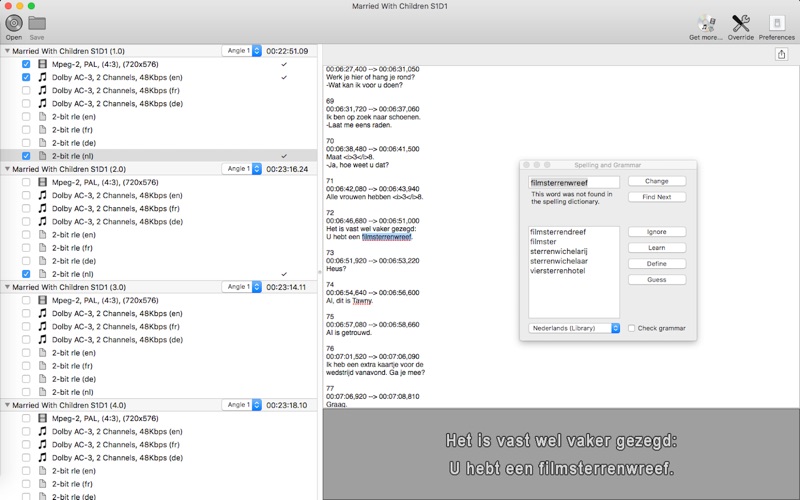Enable Mpeg-2 video track in title 4.0
This screenshot has height=500, width=800.
(x=26, y=418)
